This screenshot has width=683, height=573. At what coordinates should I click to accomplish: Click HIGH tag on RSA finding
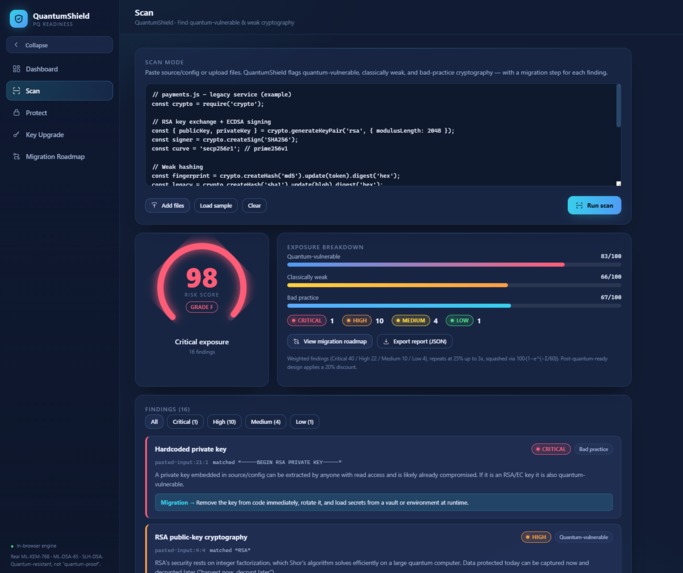(x=536, y=537)
